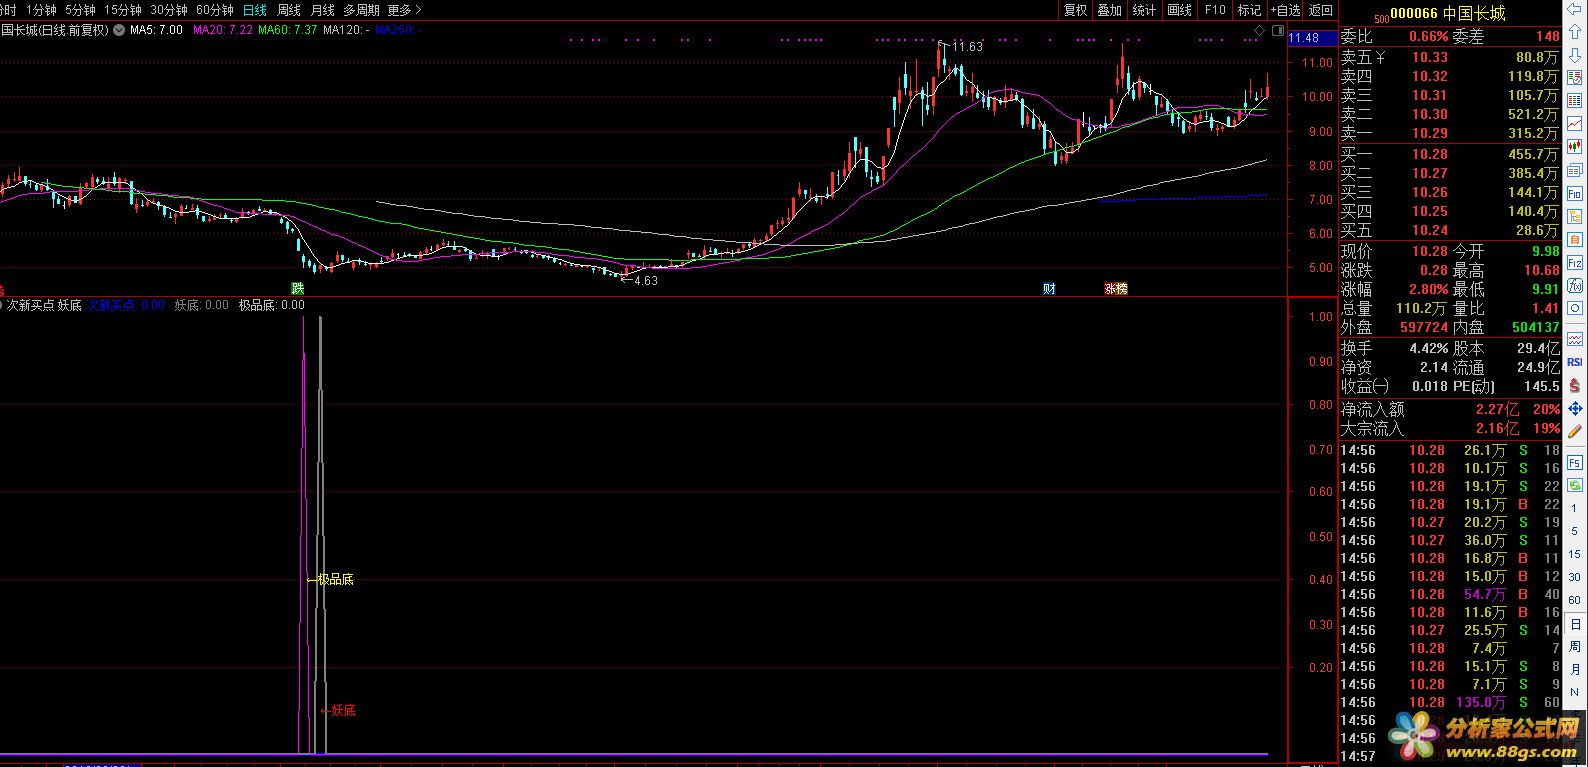Click the down arrow sidebar icon
Screen dimensions: 1588x767
(x=1574, y=54)
